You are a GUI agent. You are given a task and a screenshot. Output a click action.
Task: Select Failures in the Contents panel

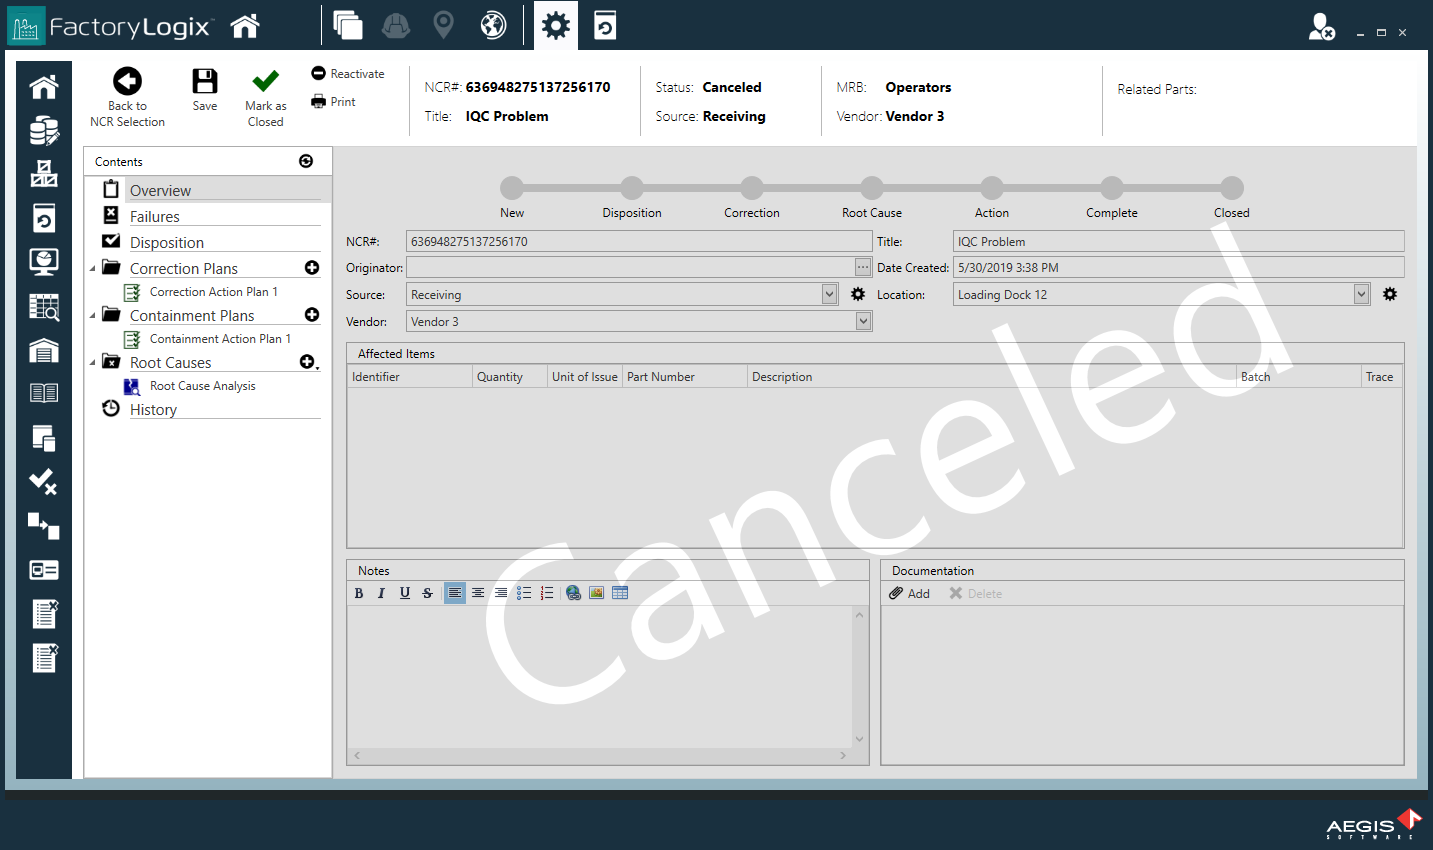155,215
